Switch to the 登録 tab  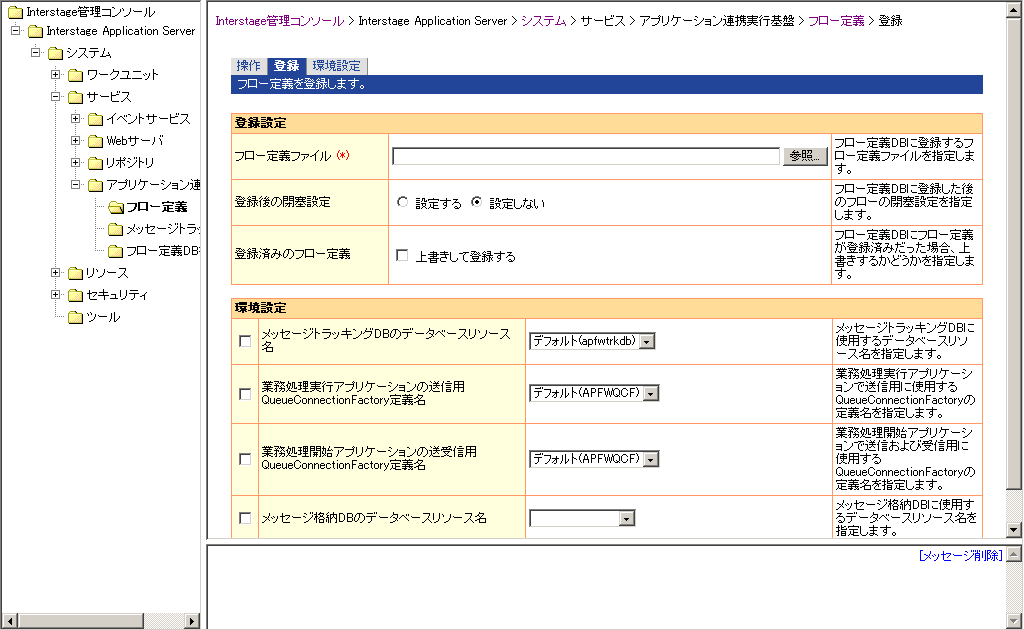click(286, 66)
